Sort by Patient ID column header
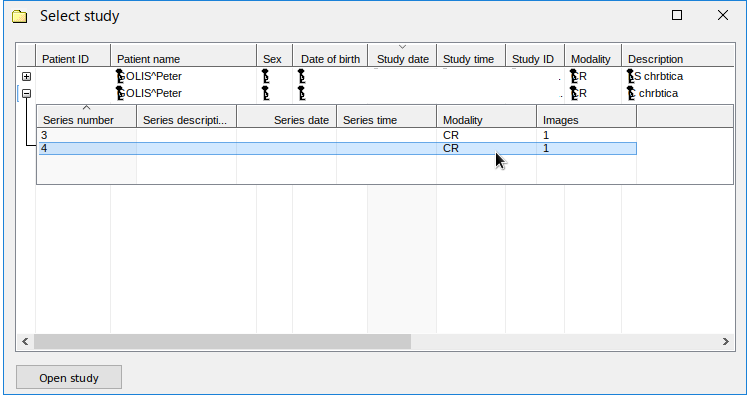Screen dimensions: 750x398 tap(73, 55)
